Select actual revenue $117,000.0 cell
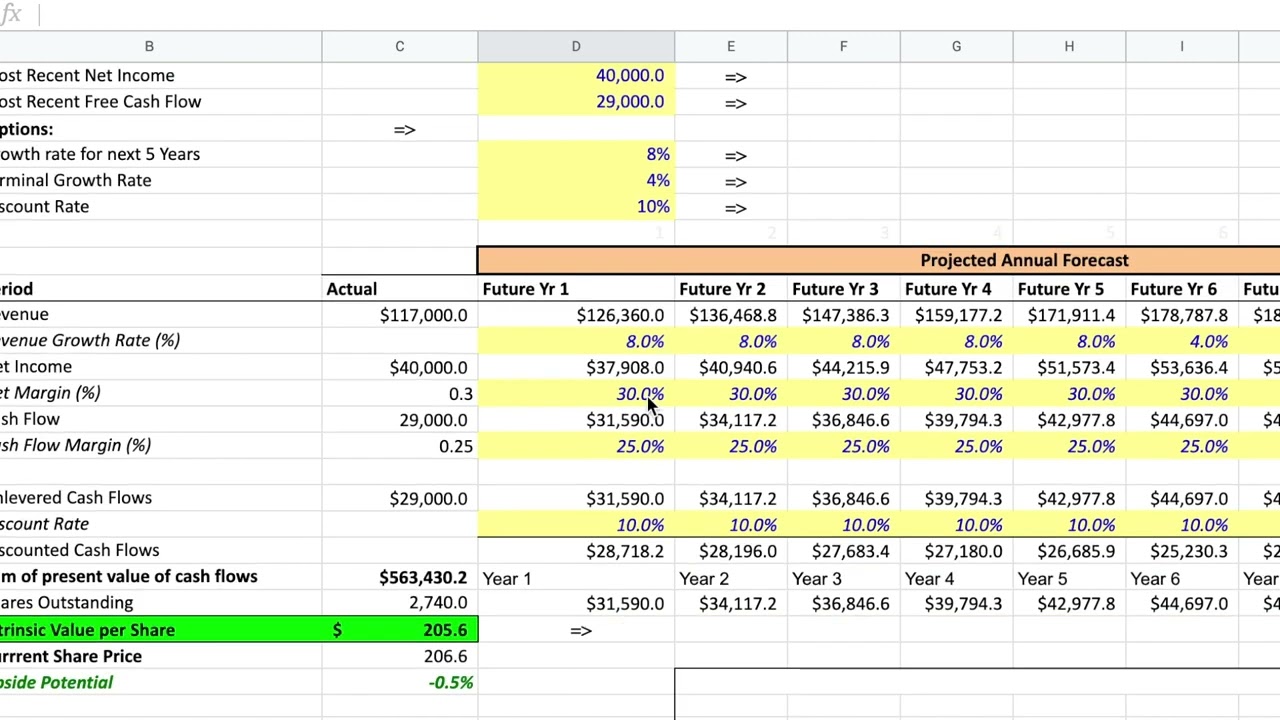This screenshot has width=1280, height=720. pos(399,315)
